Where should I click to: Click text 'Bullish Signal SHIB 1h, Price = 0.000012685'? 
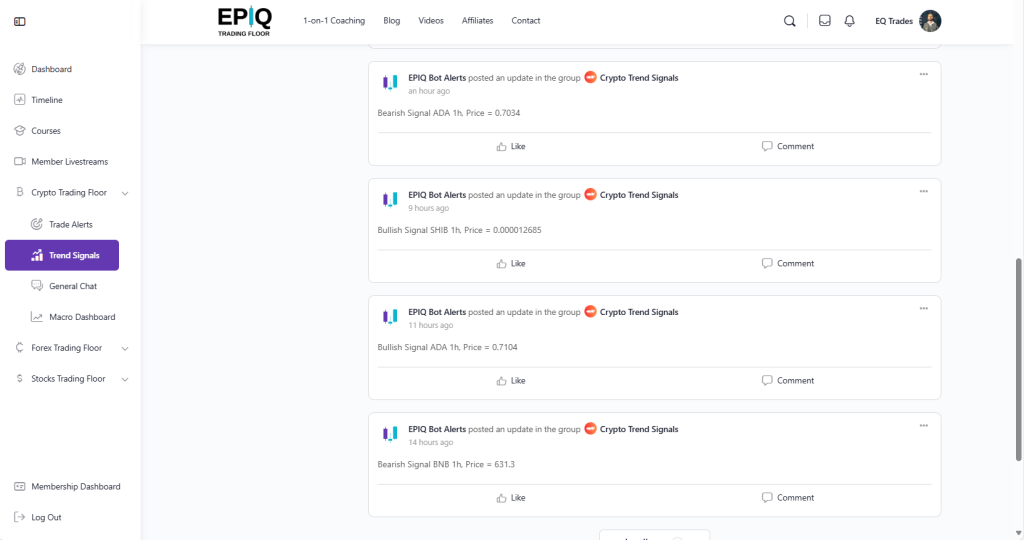459,230
